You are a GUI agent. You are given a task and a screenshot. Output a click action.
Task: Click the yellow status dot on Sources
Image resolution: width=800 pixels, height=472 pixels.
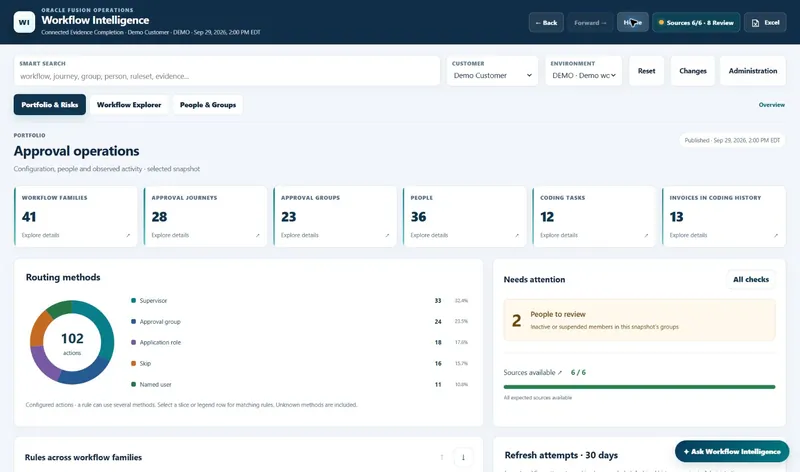(661, 22)
